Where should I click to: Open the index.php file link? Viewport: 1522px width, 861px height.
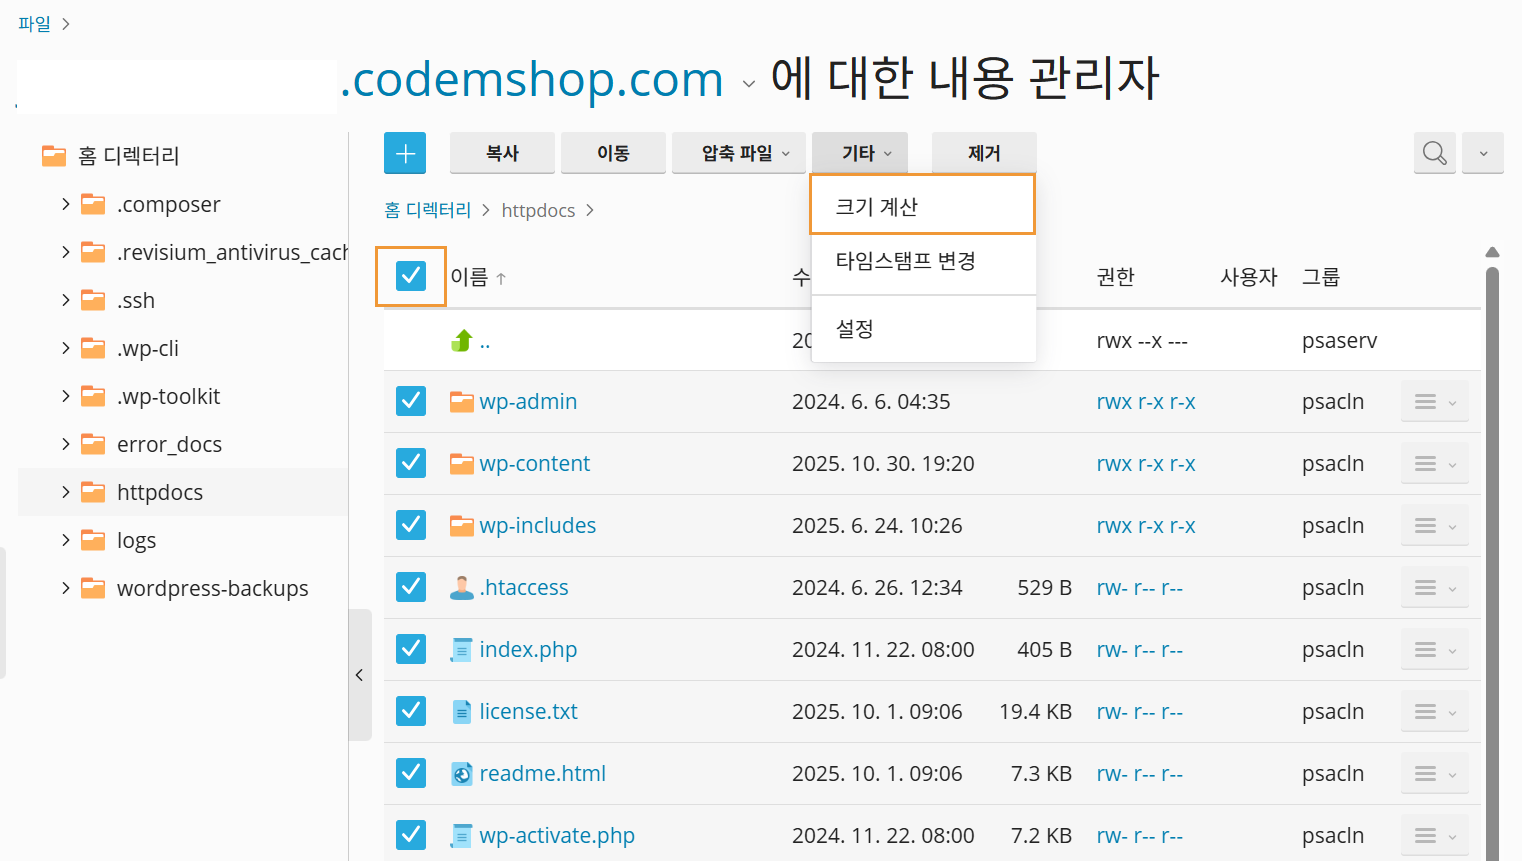[x=528, y=650]
